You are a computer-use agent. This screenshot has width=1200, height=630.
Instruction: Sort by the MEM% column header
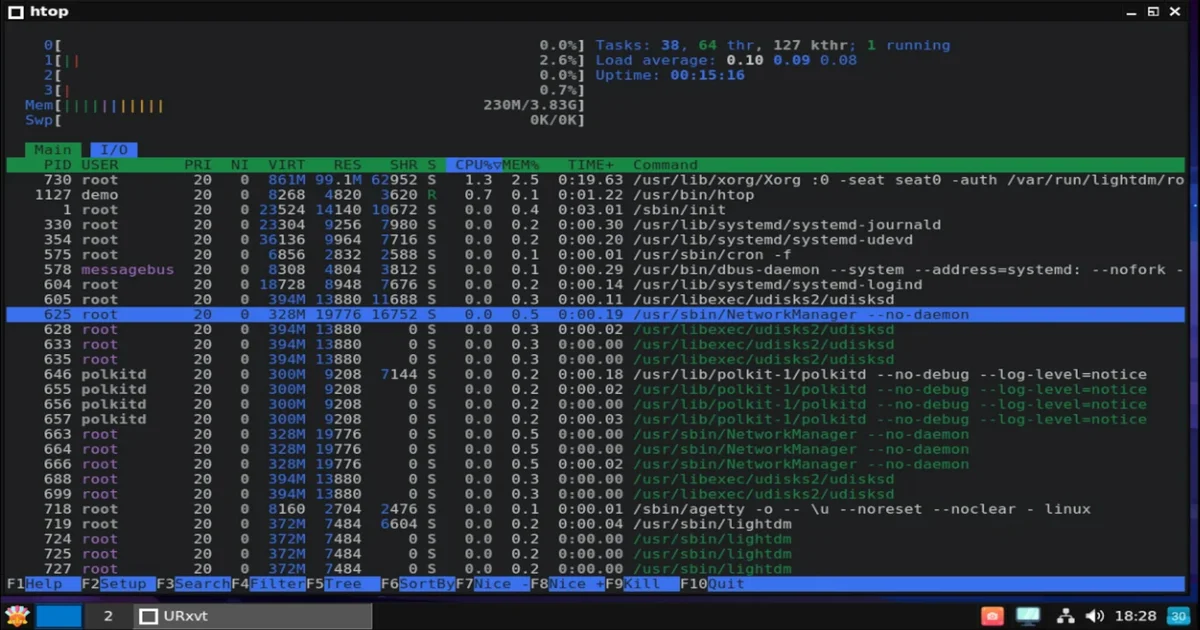coord(521,165)
